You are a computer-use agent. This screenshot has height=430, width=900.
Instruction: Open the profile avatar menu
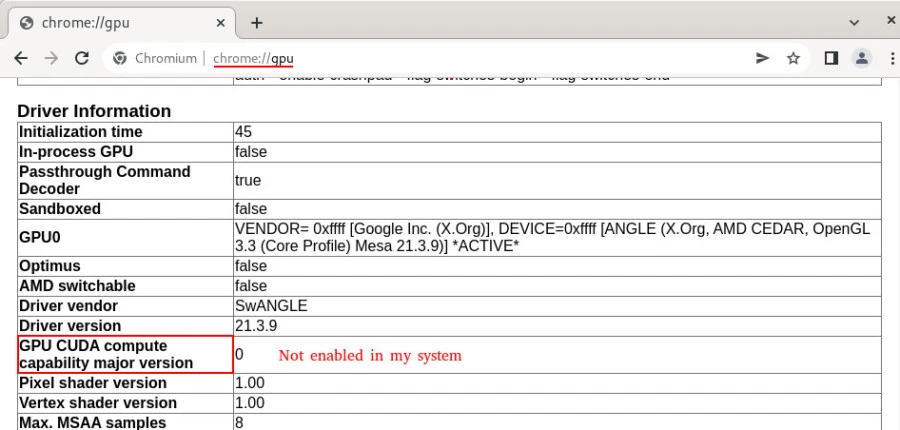coord(861,58)
